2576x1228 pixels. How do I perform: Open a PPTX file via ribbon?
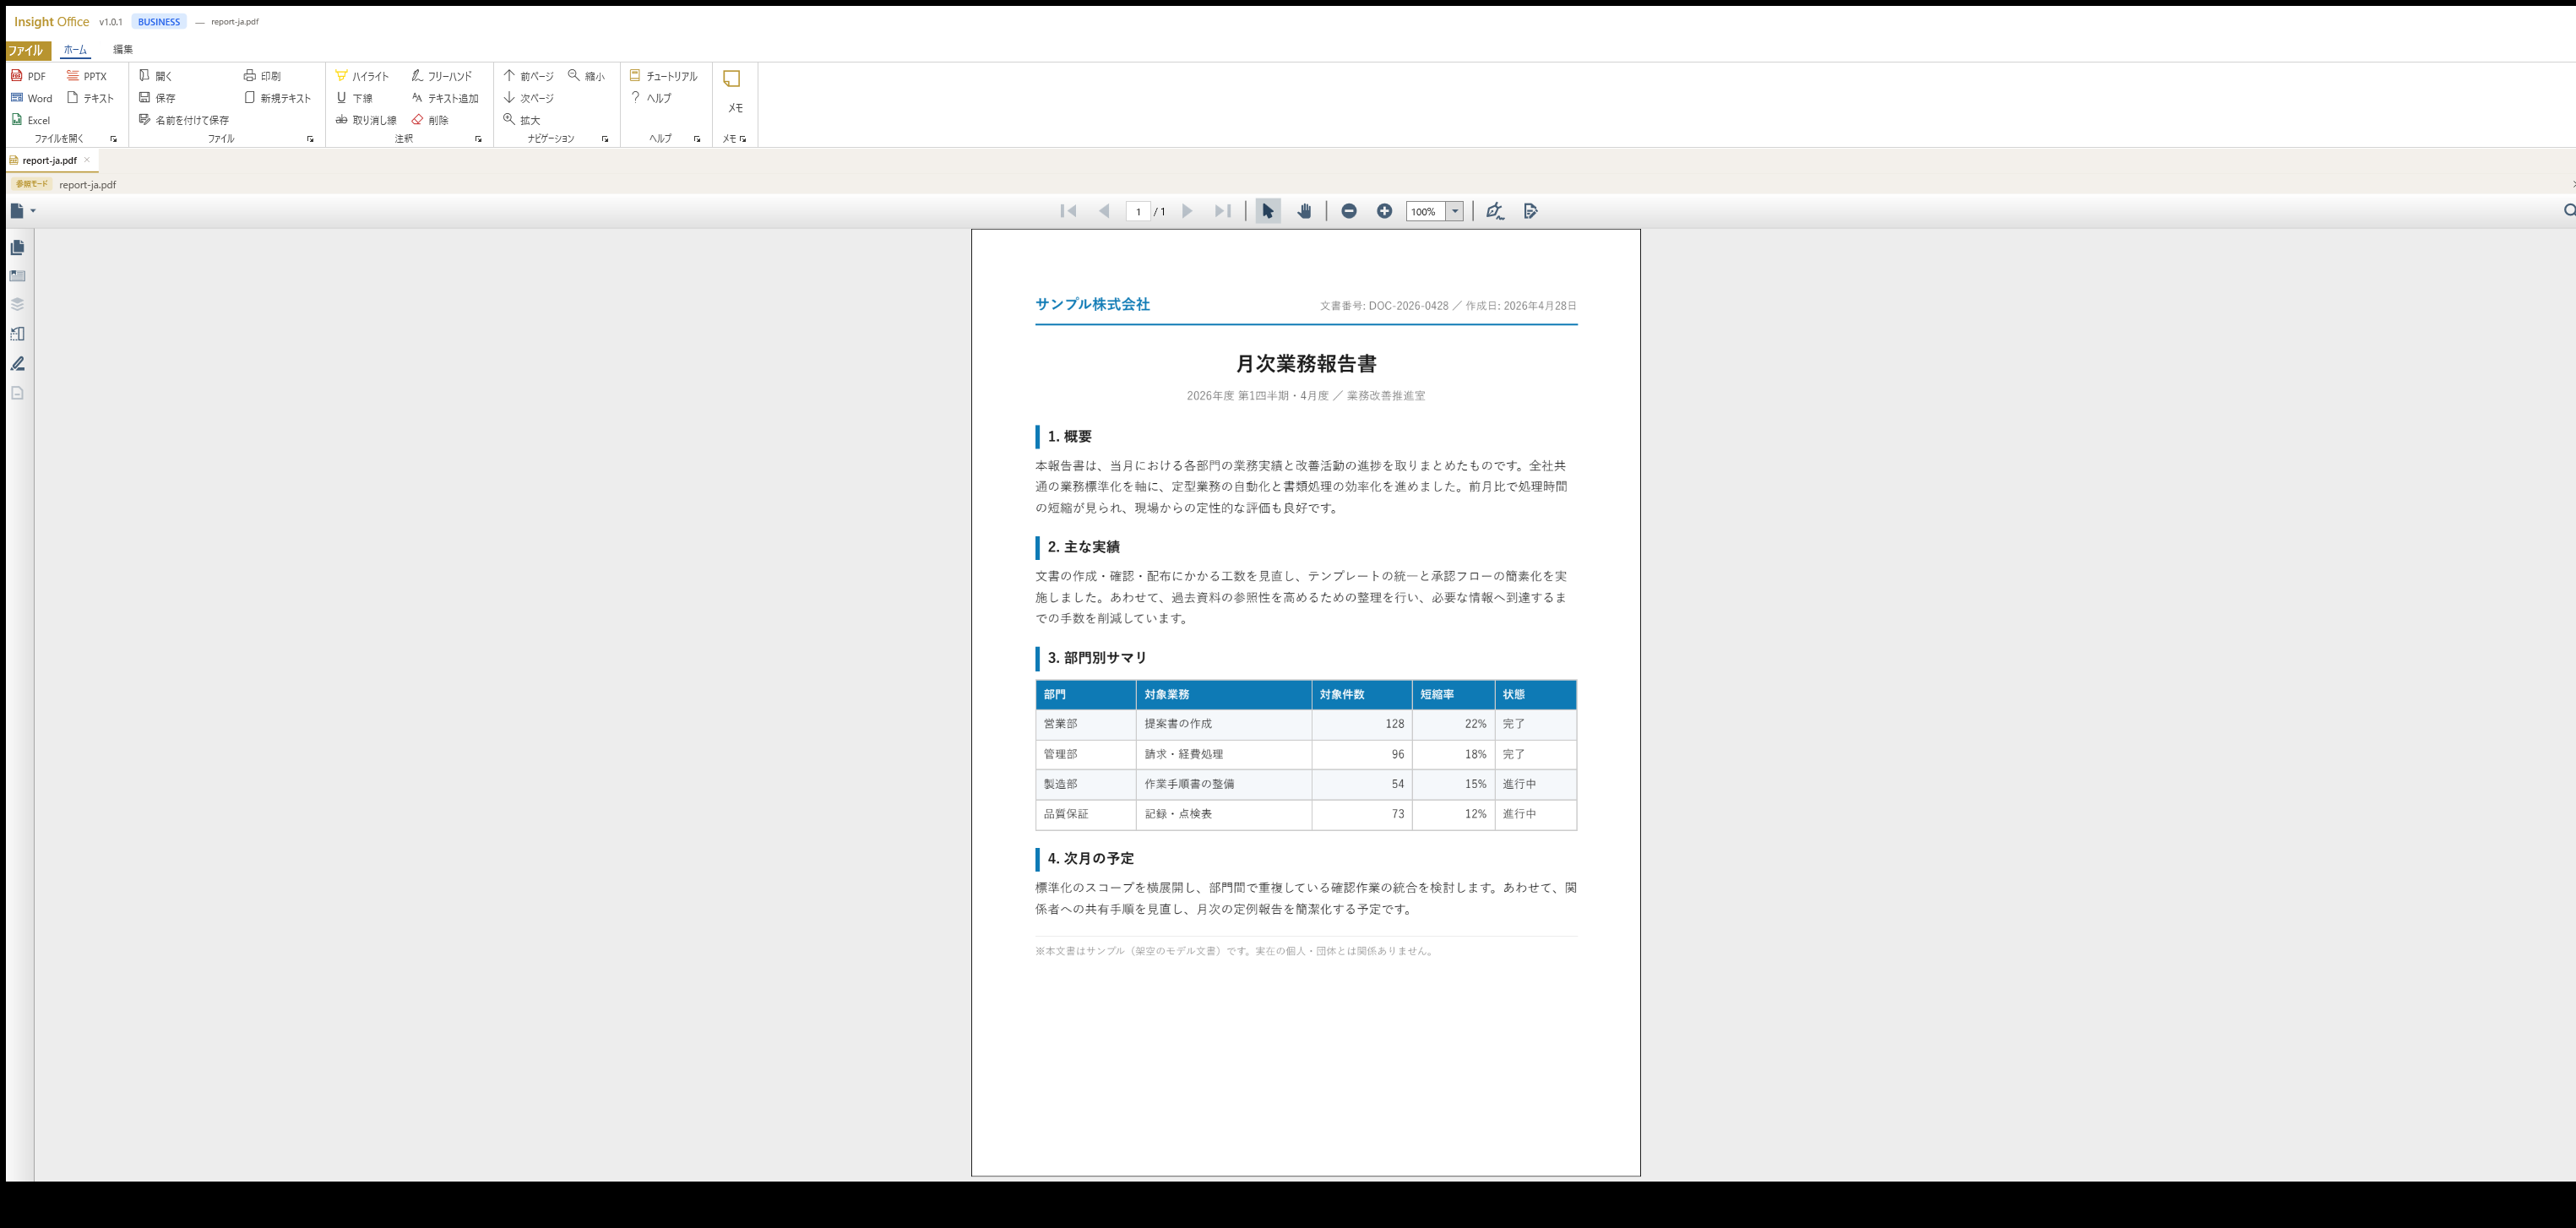click(86, 76)
